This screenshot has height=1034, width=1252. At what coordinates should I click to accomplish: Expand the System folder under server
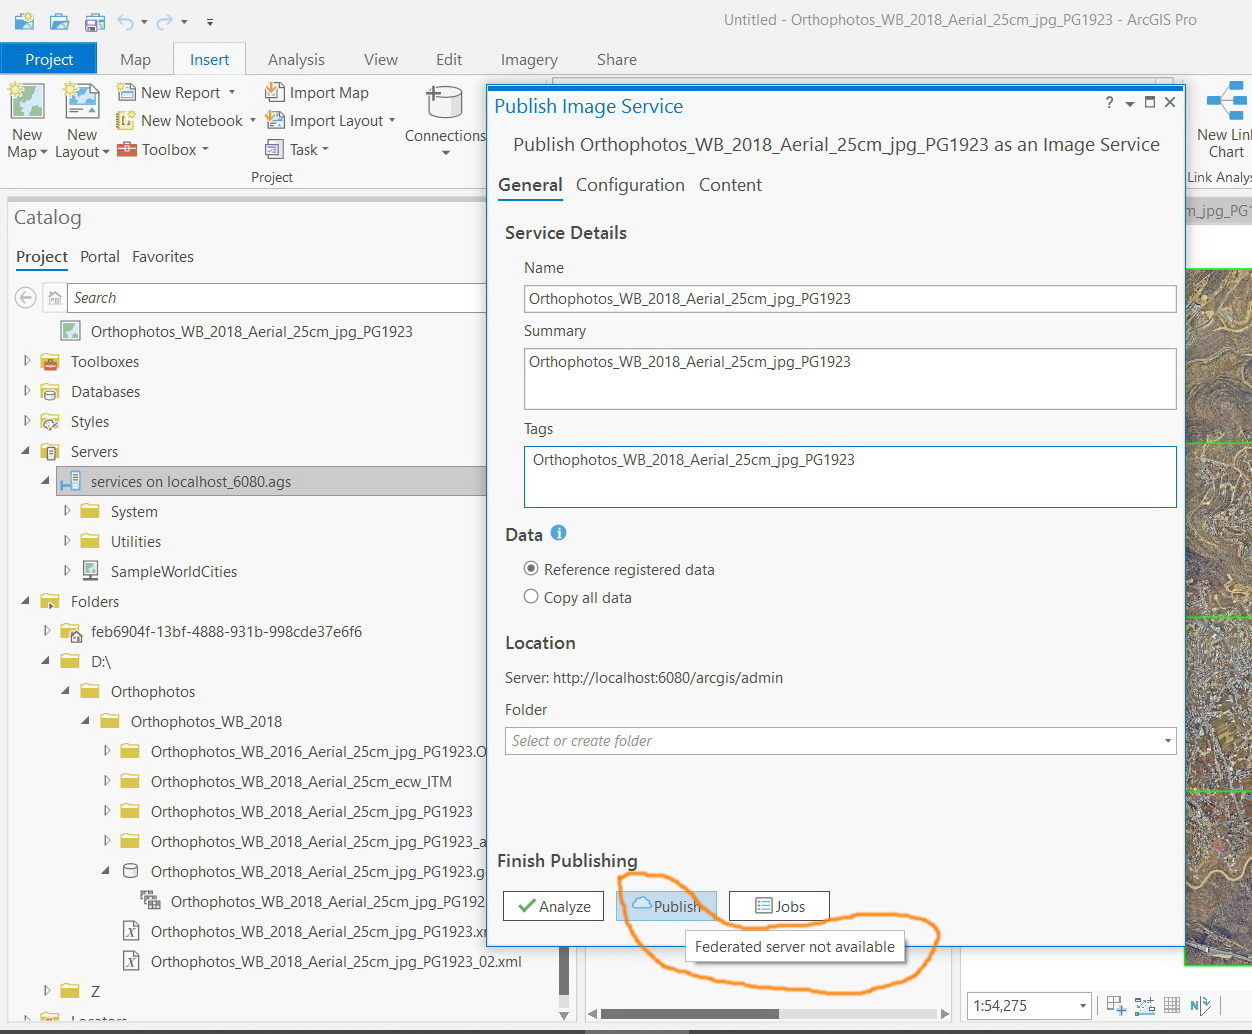pos(67,511)
